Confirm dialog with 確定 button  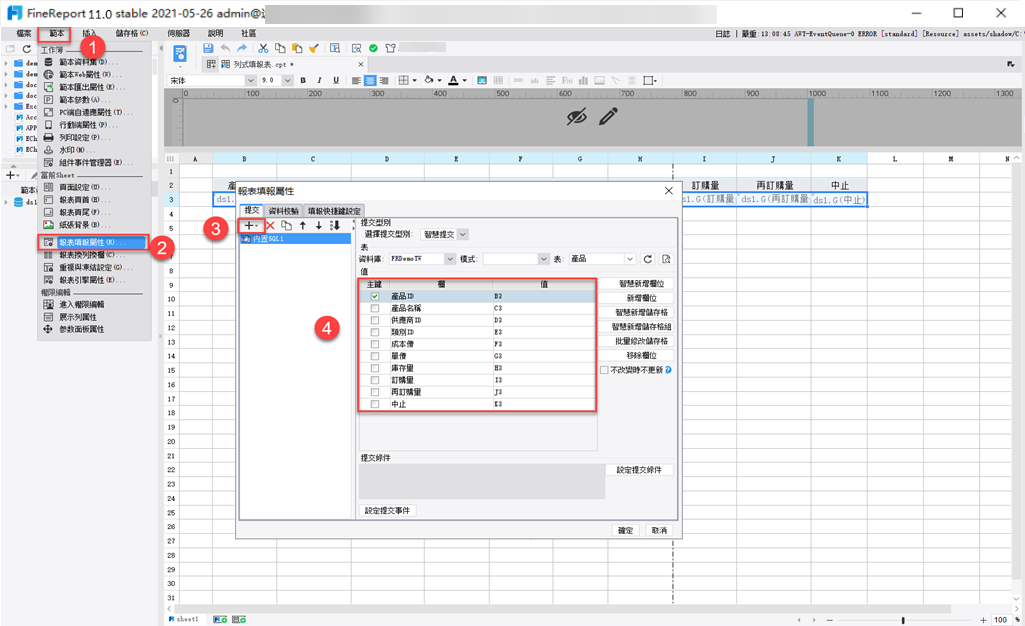[x=626, y=531]
